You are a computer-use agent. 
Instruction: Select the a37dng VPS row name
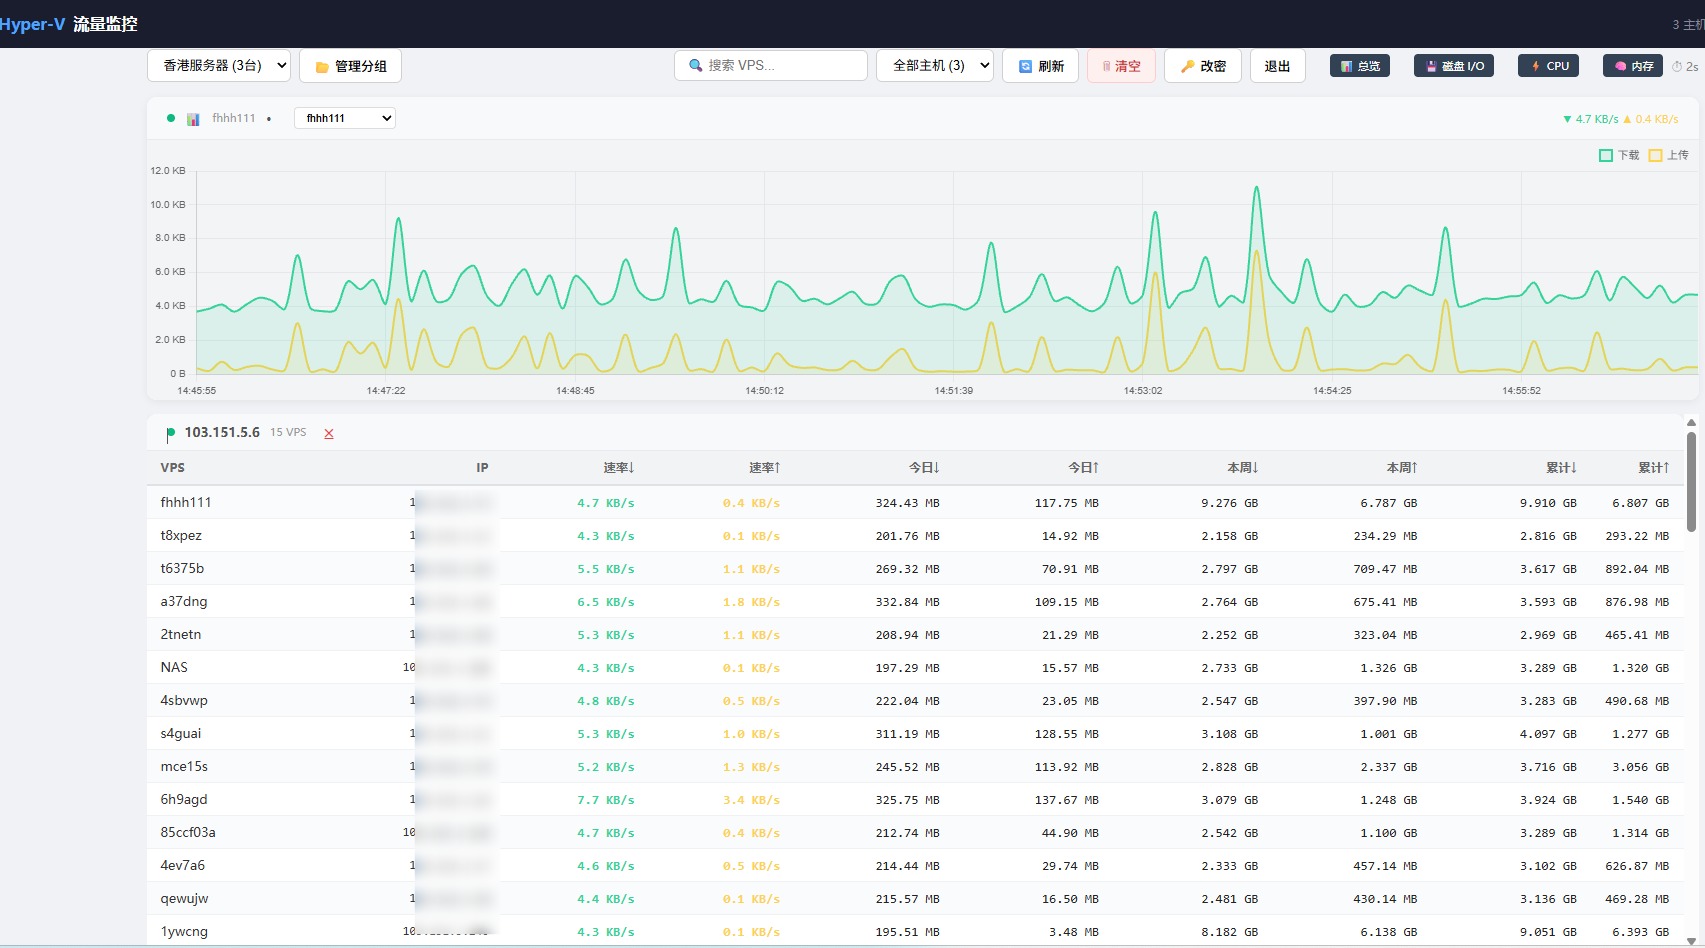click(x=184, y=602)
